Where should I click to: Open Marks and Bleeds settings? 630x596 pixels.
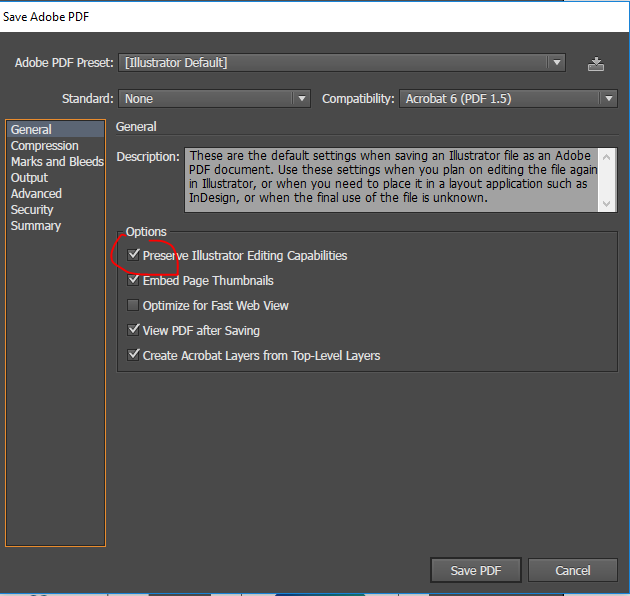tap(55, 162)
